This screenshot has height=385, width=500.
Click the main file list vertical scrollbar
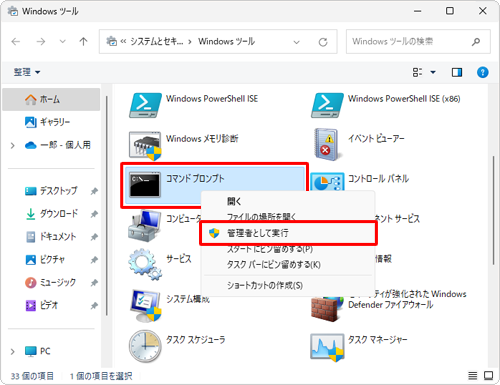[x=493, y=211]
